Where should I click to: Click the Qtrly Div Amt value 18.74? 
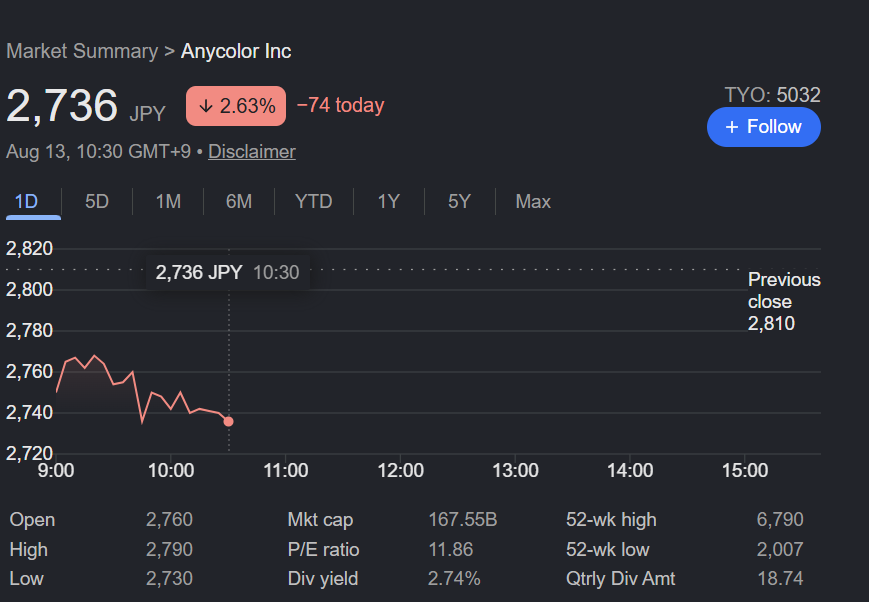point(780,578)
